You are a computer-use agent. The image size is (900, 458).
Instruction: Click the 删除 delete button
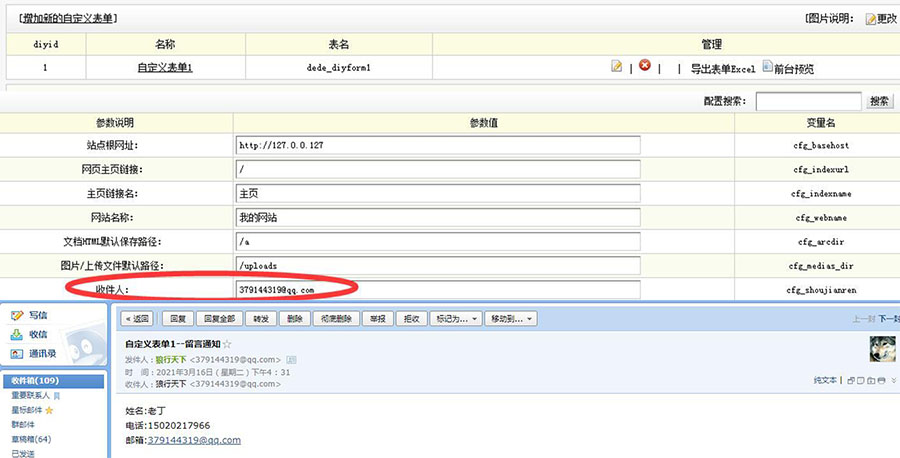294,319
